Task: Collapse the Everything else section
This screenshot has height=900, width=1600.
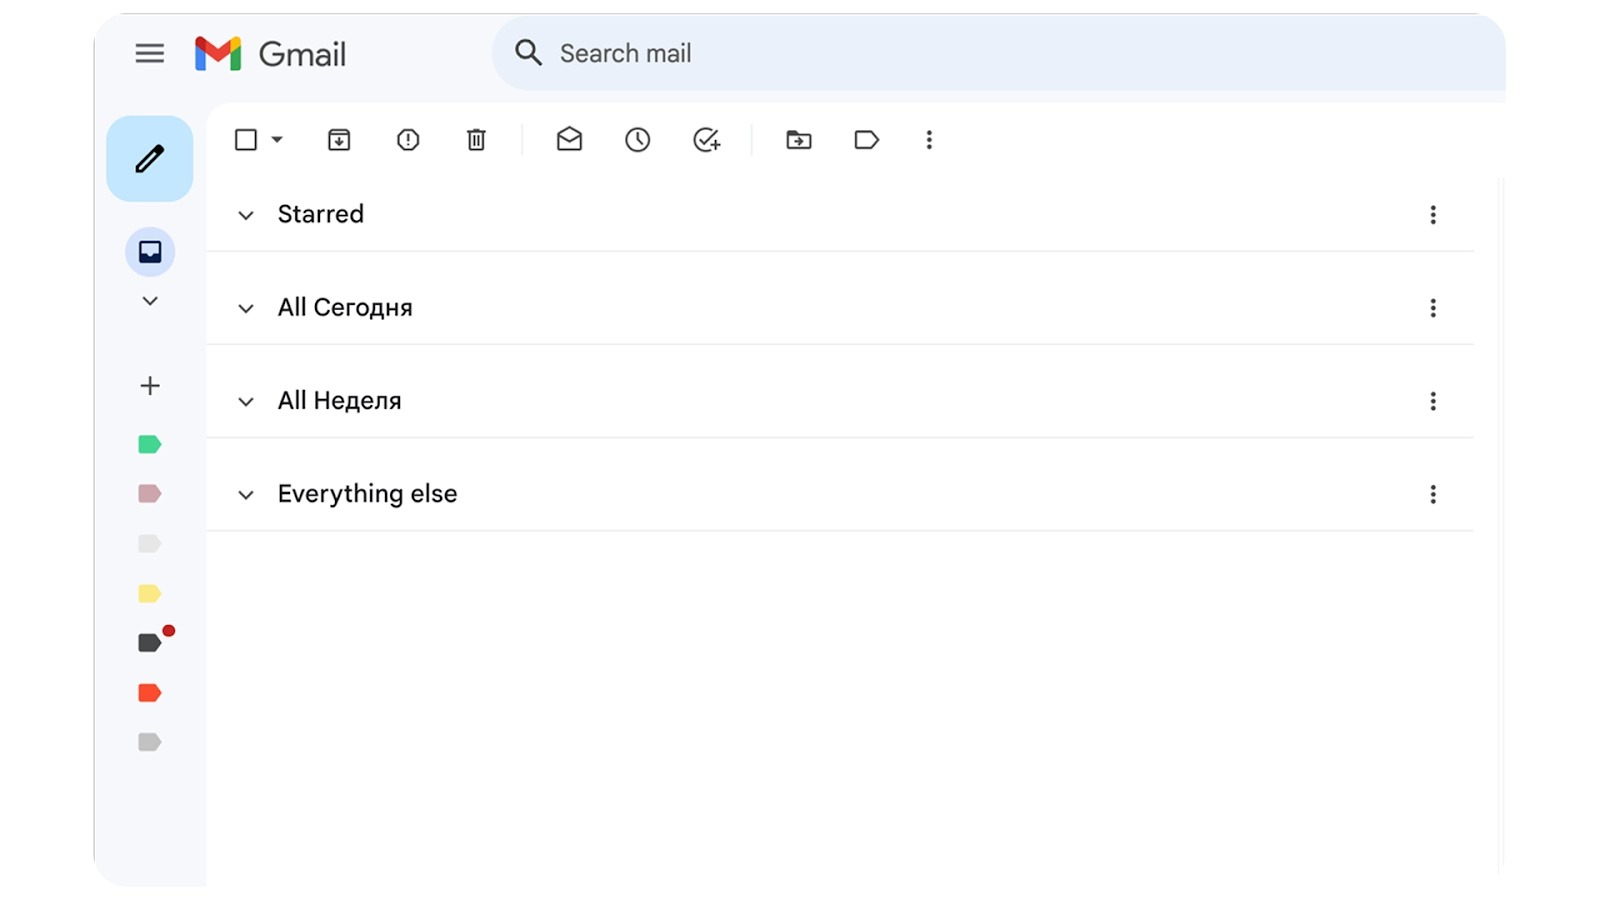Action: pos(245,494)
